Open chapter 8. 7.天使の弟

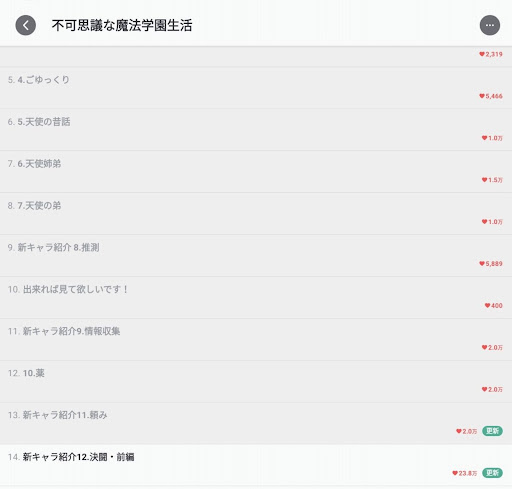click(x=256, y=214)
